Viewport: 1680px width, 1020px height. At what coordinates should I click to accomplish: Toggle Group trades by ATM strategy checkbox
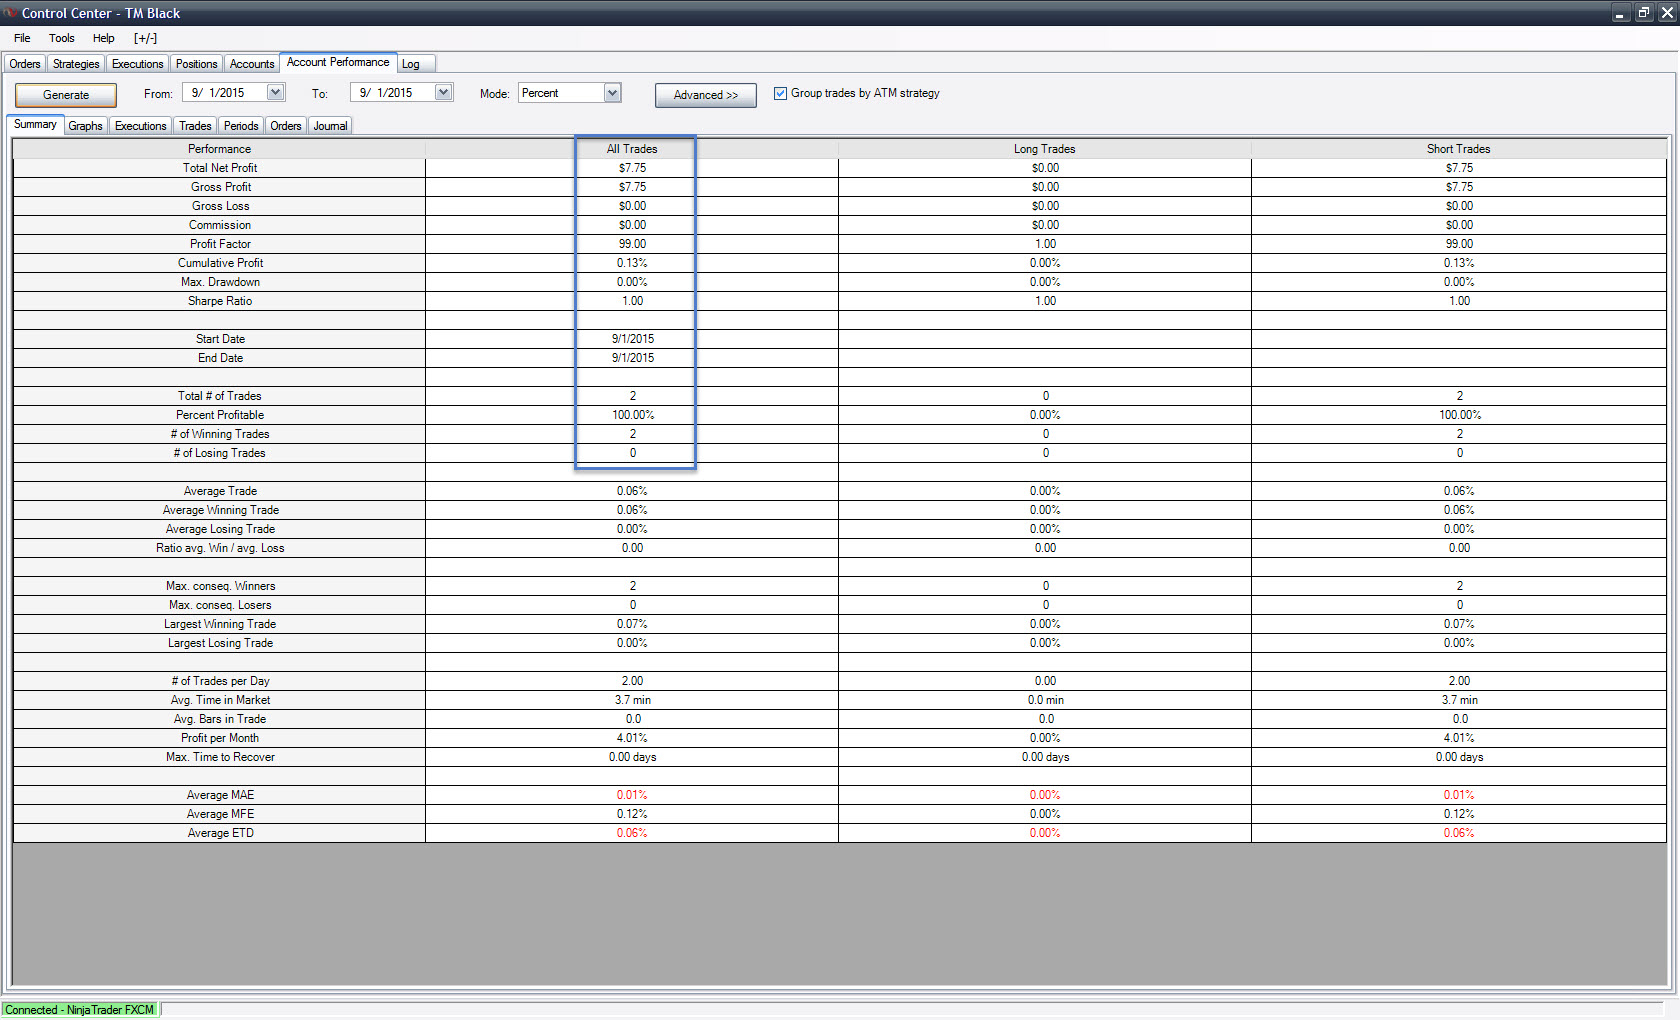[x=781, y=93]
